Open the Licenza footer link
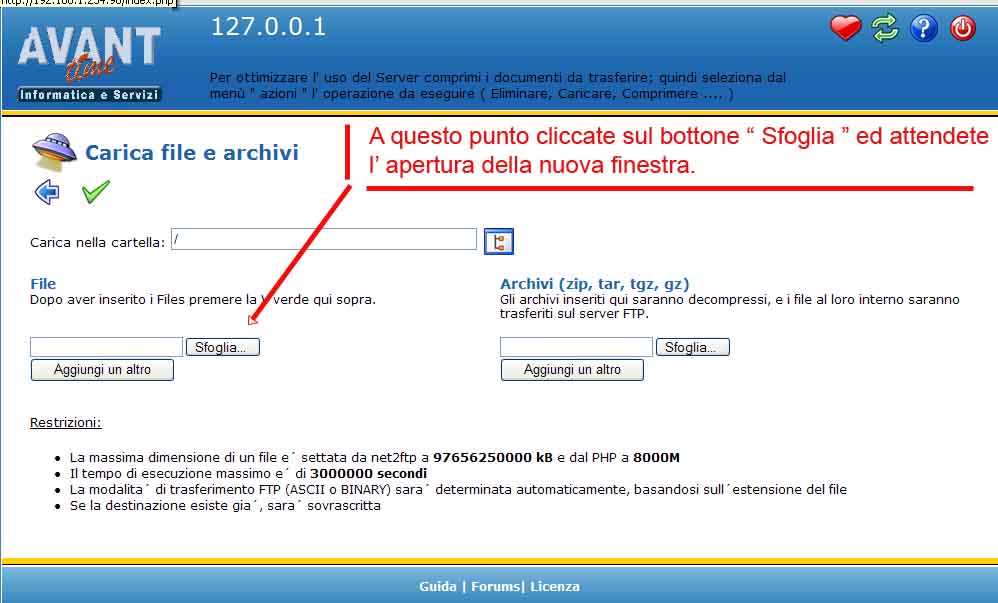This screenshot has height=603, width=998. [x=555, y=587]
